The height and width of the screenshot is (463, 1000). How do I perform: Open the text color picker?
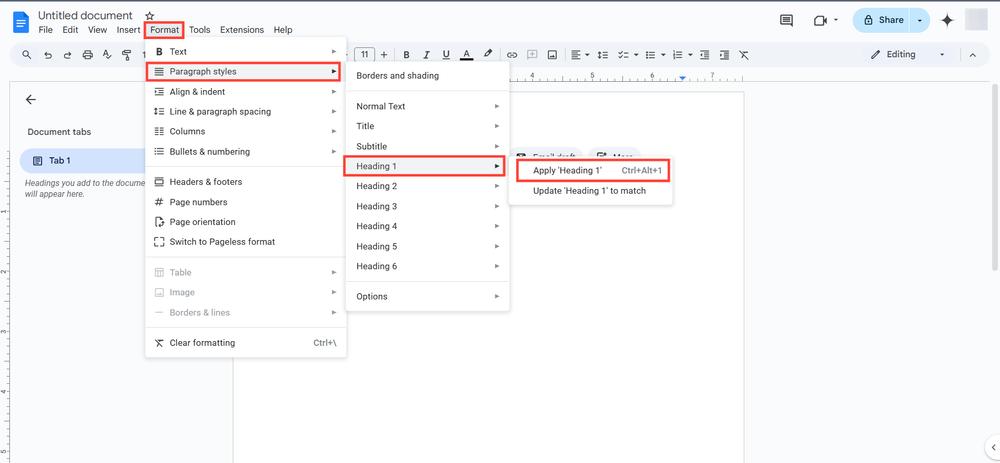(x=467, y=55)
